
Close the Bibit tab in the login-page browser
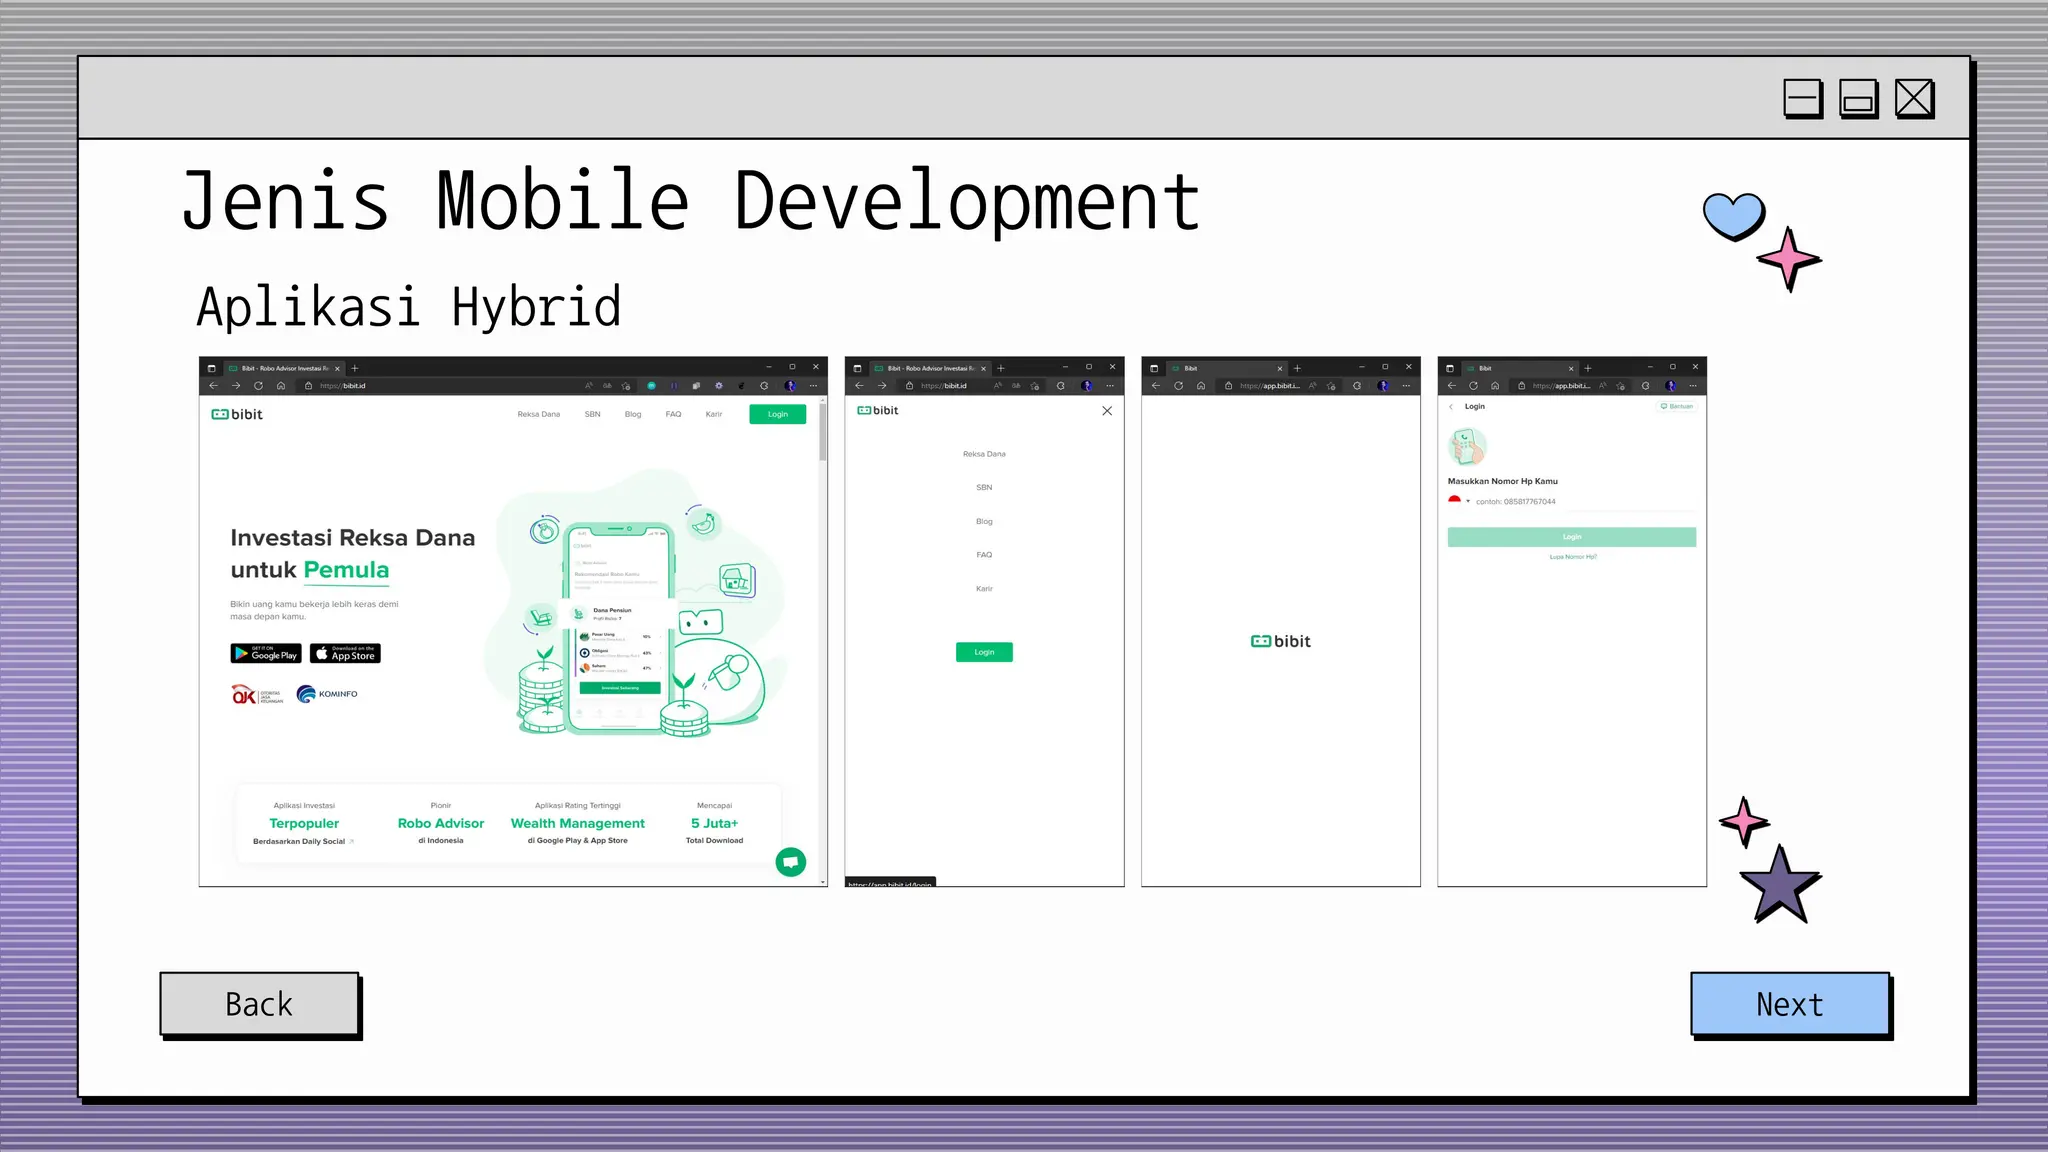[1571, 368]
